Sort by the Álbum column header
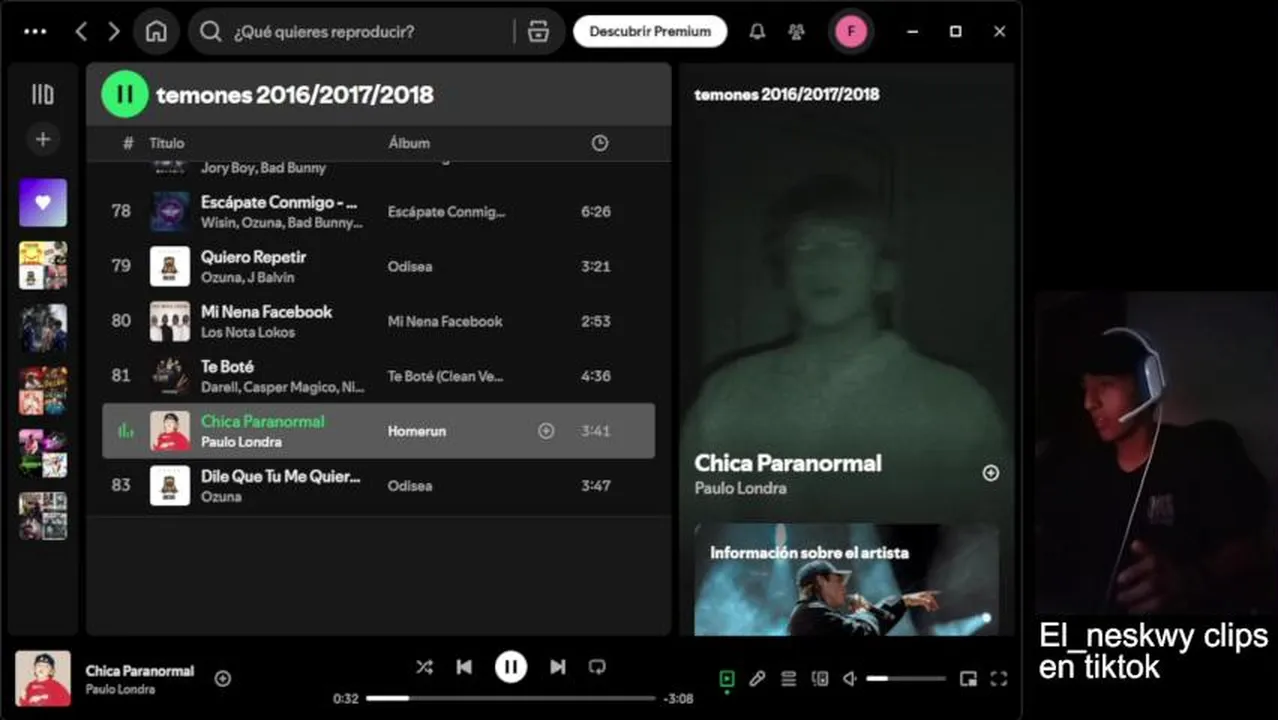Screen dimensions: 1278x720 (408, 143)
